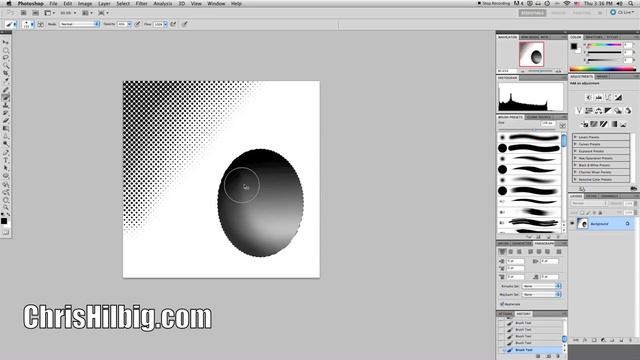Image resolution: width=640 pixels, height=360 pixels.
Task: Toggle tablet pressure for size
Action: [184, 24]
